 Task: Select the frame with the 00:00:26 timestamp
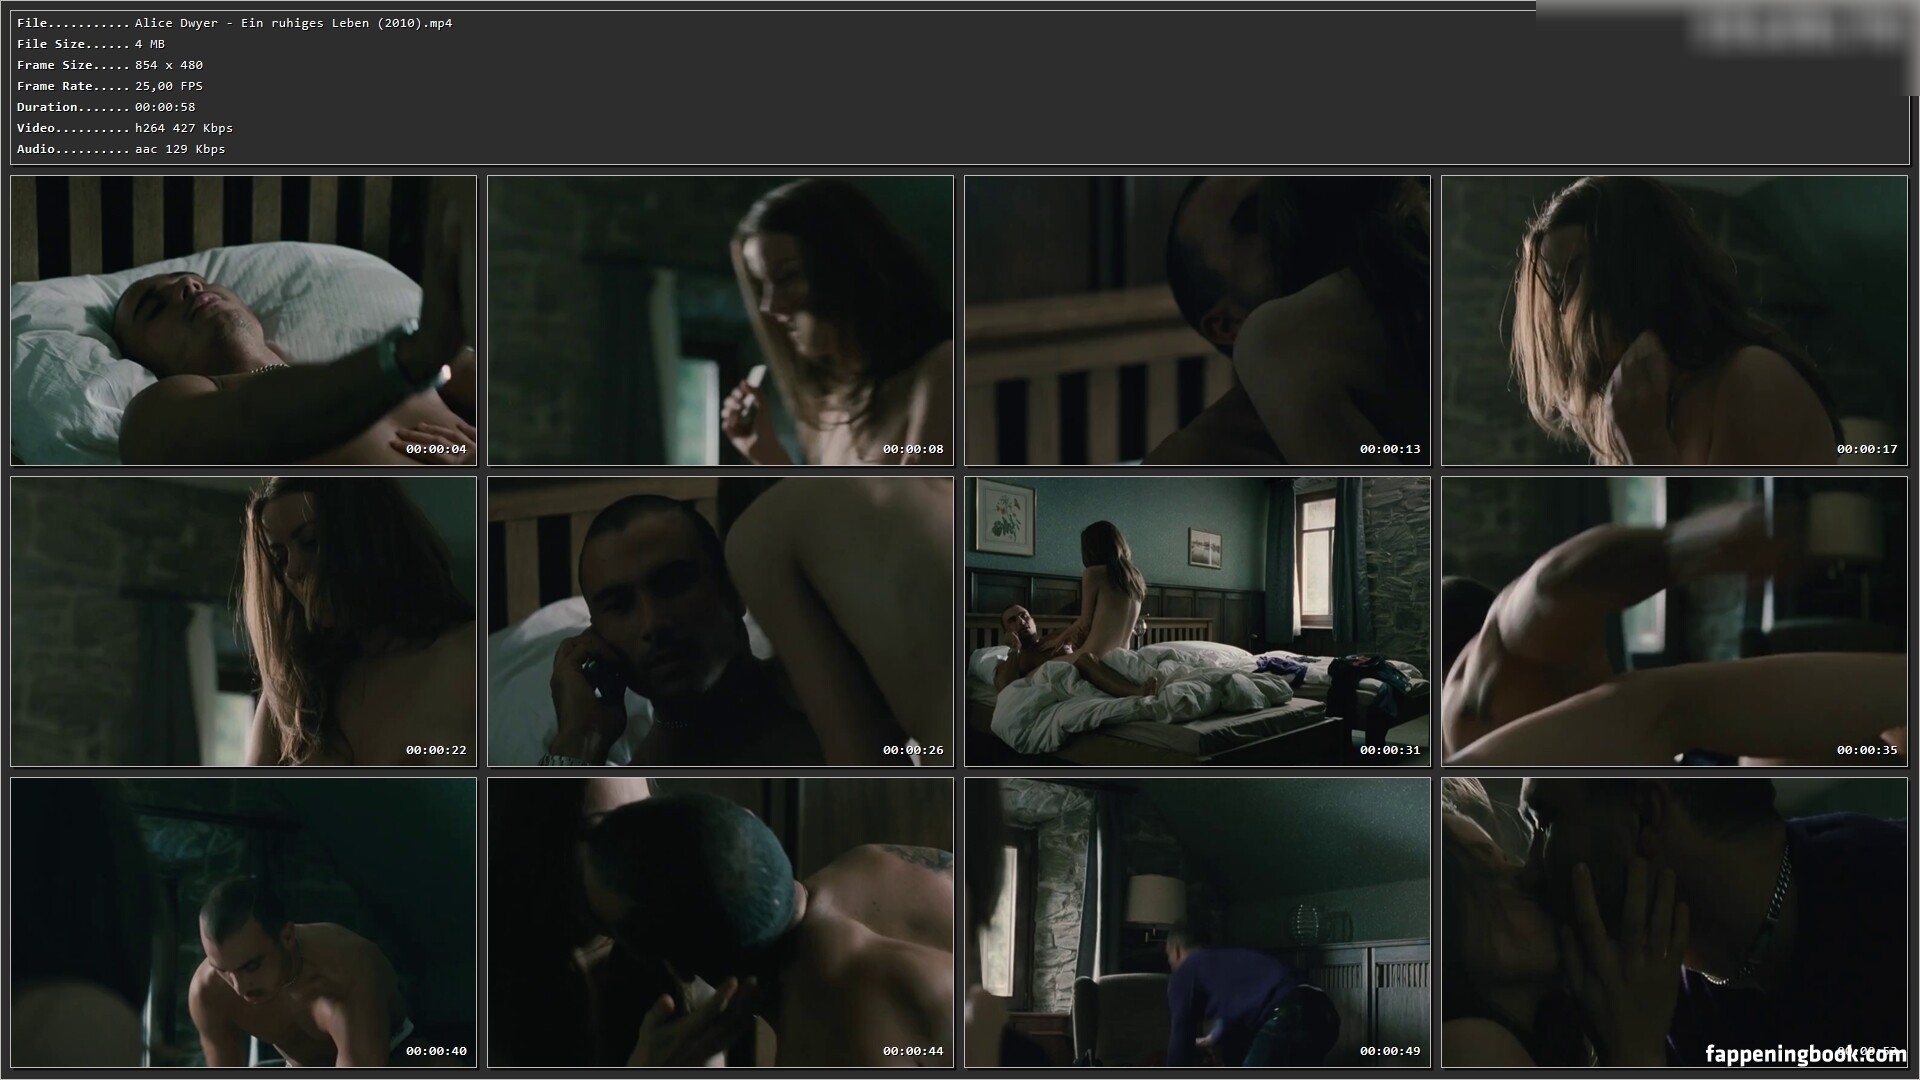tap(720, 621)
